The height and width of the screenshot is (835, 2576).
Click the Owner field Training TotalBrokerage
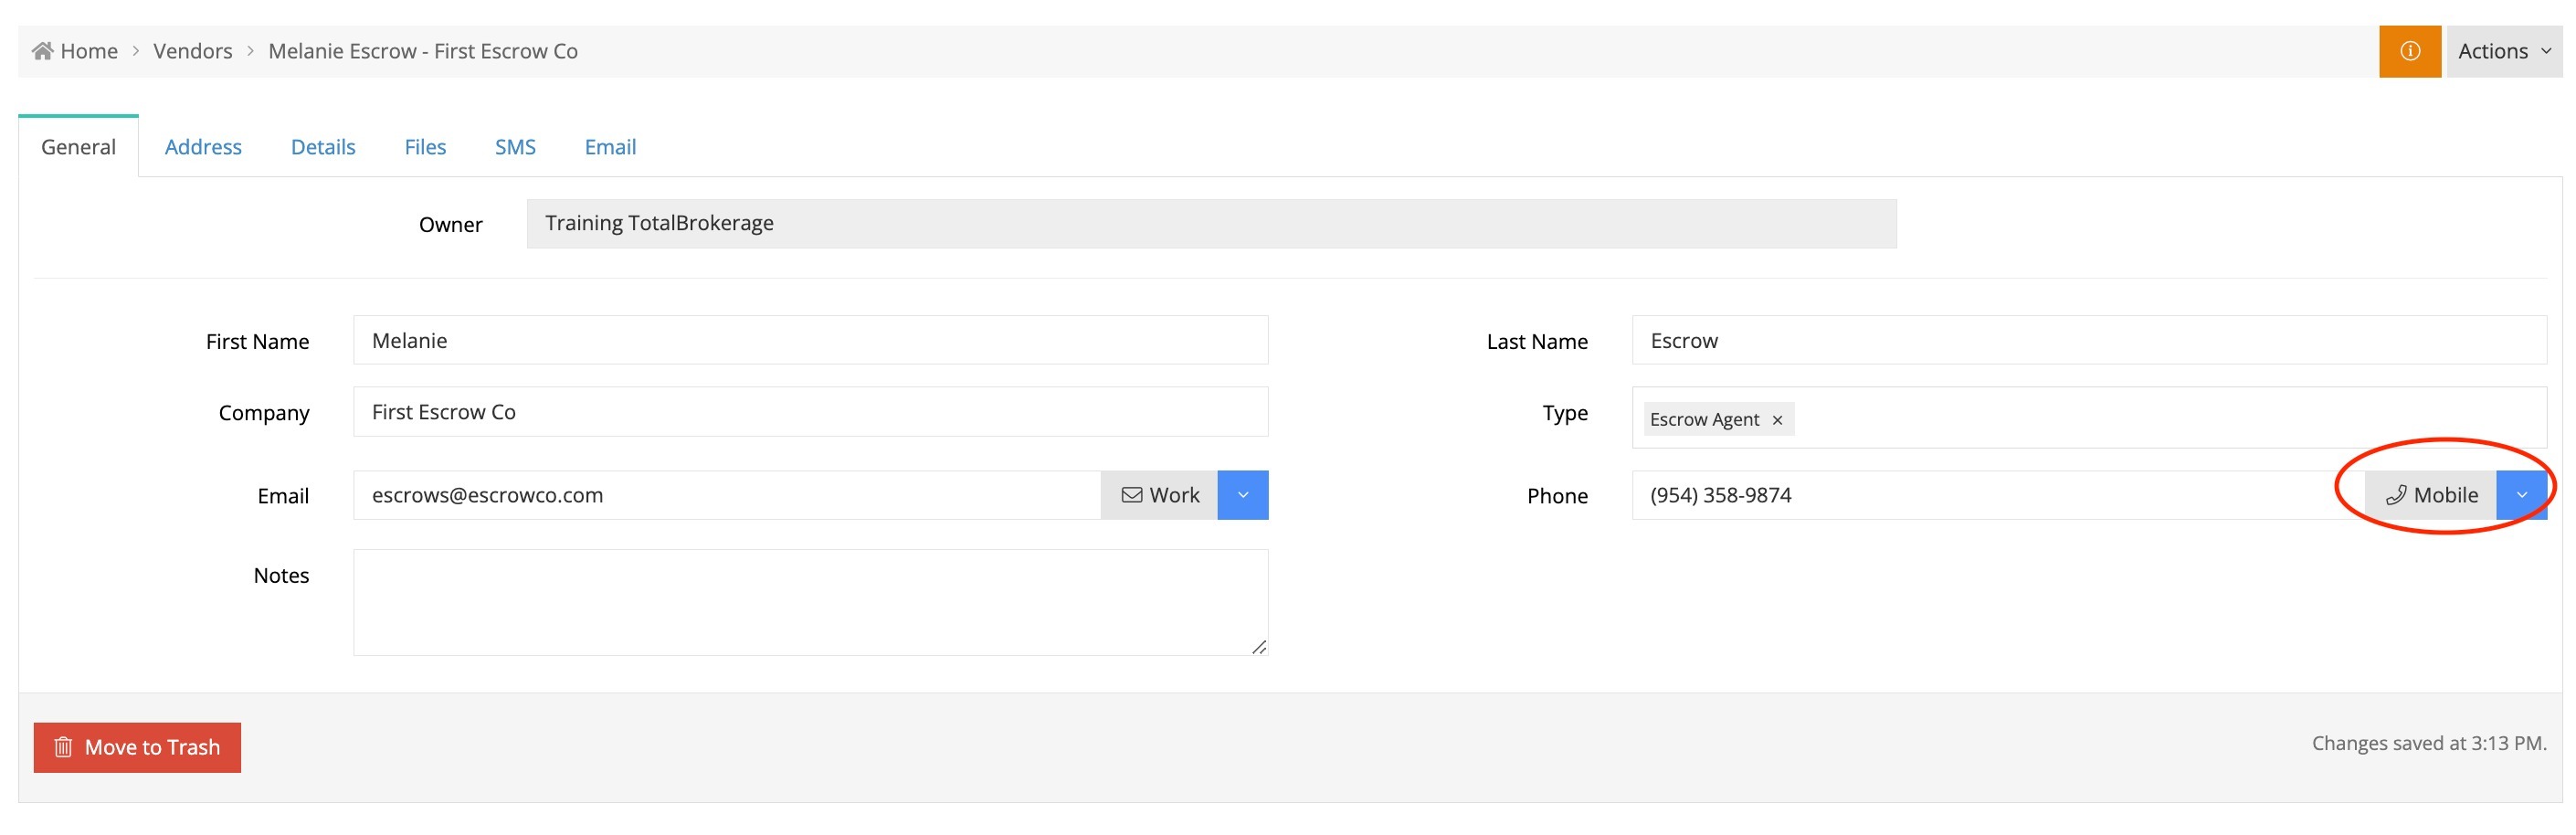click(x=1211, y=224)
